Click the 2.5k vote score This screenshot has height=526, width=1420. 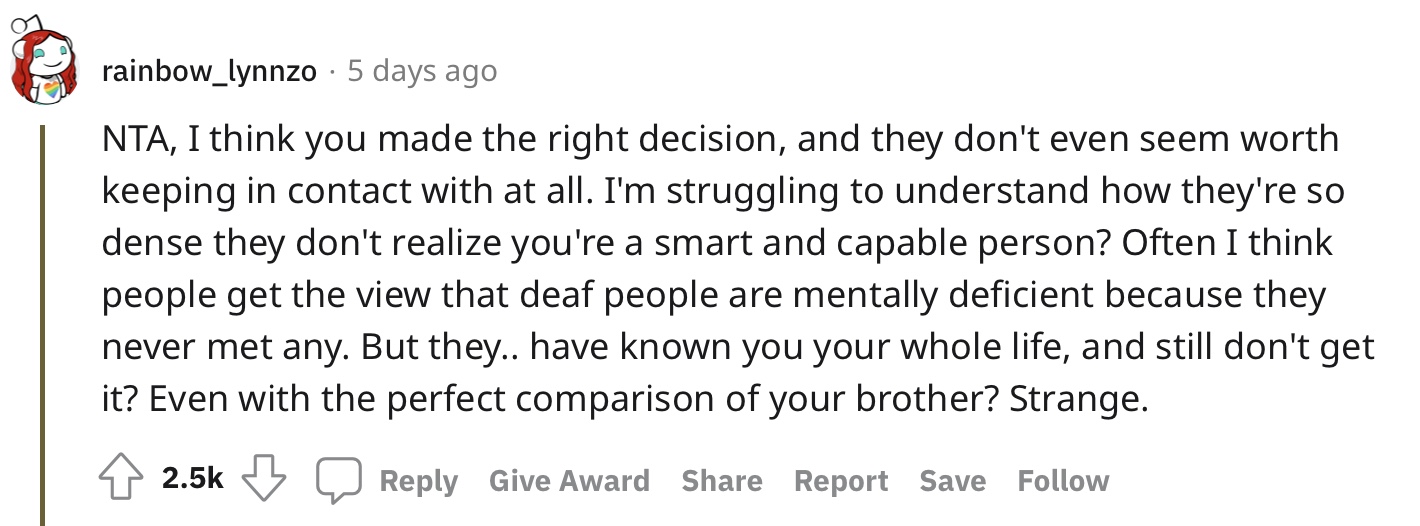coord(192,481)
